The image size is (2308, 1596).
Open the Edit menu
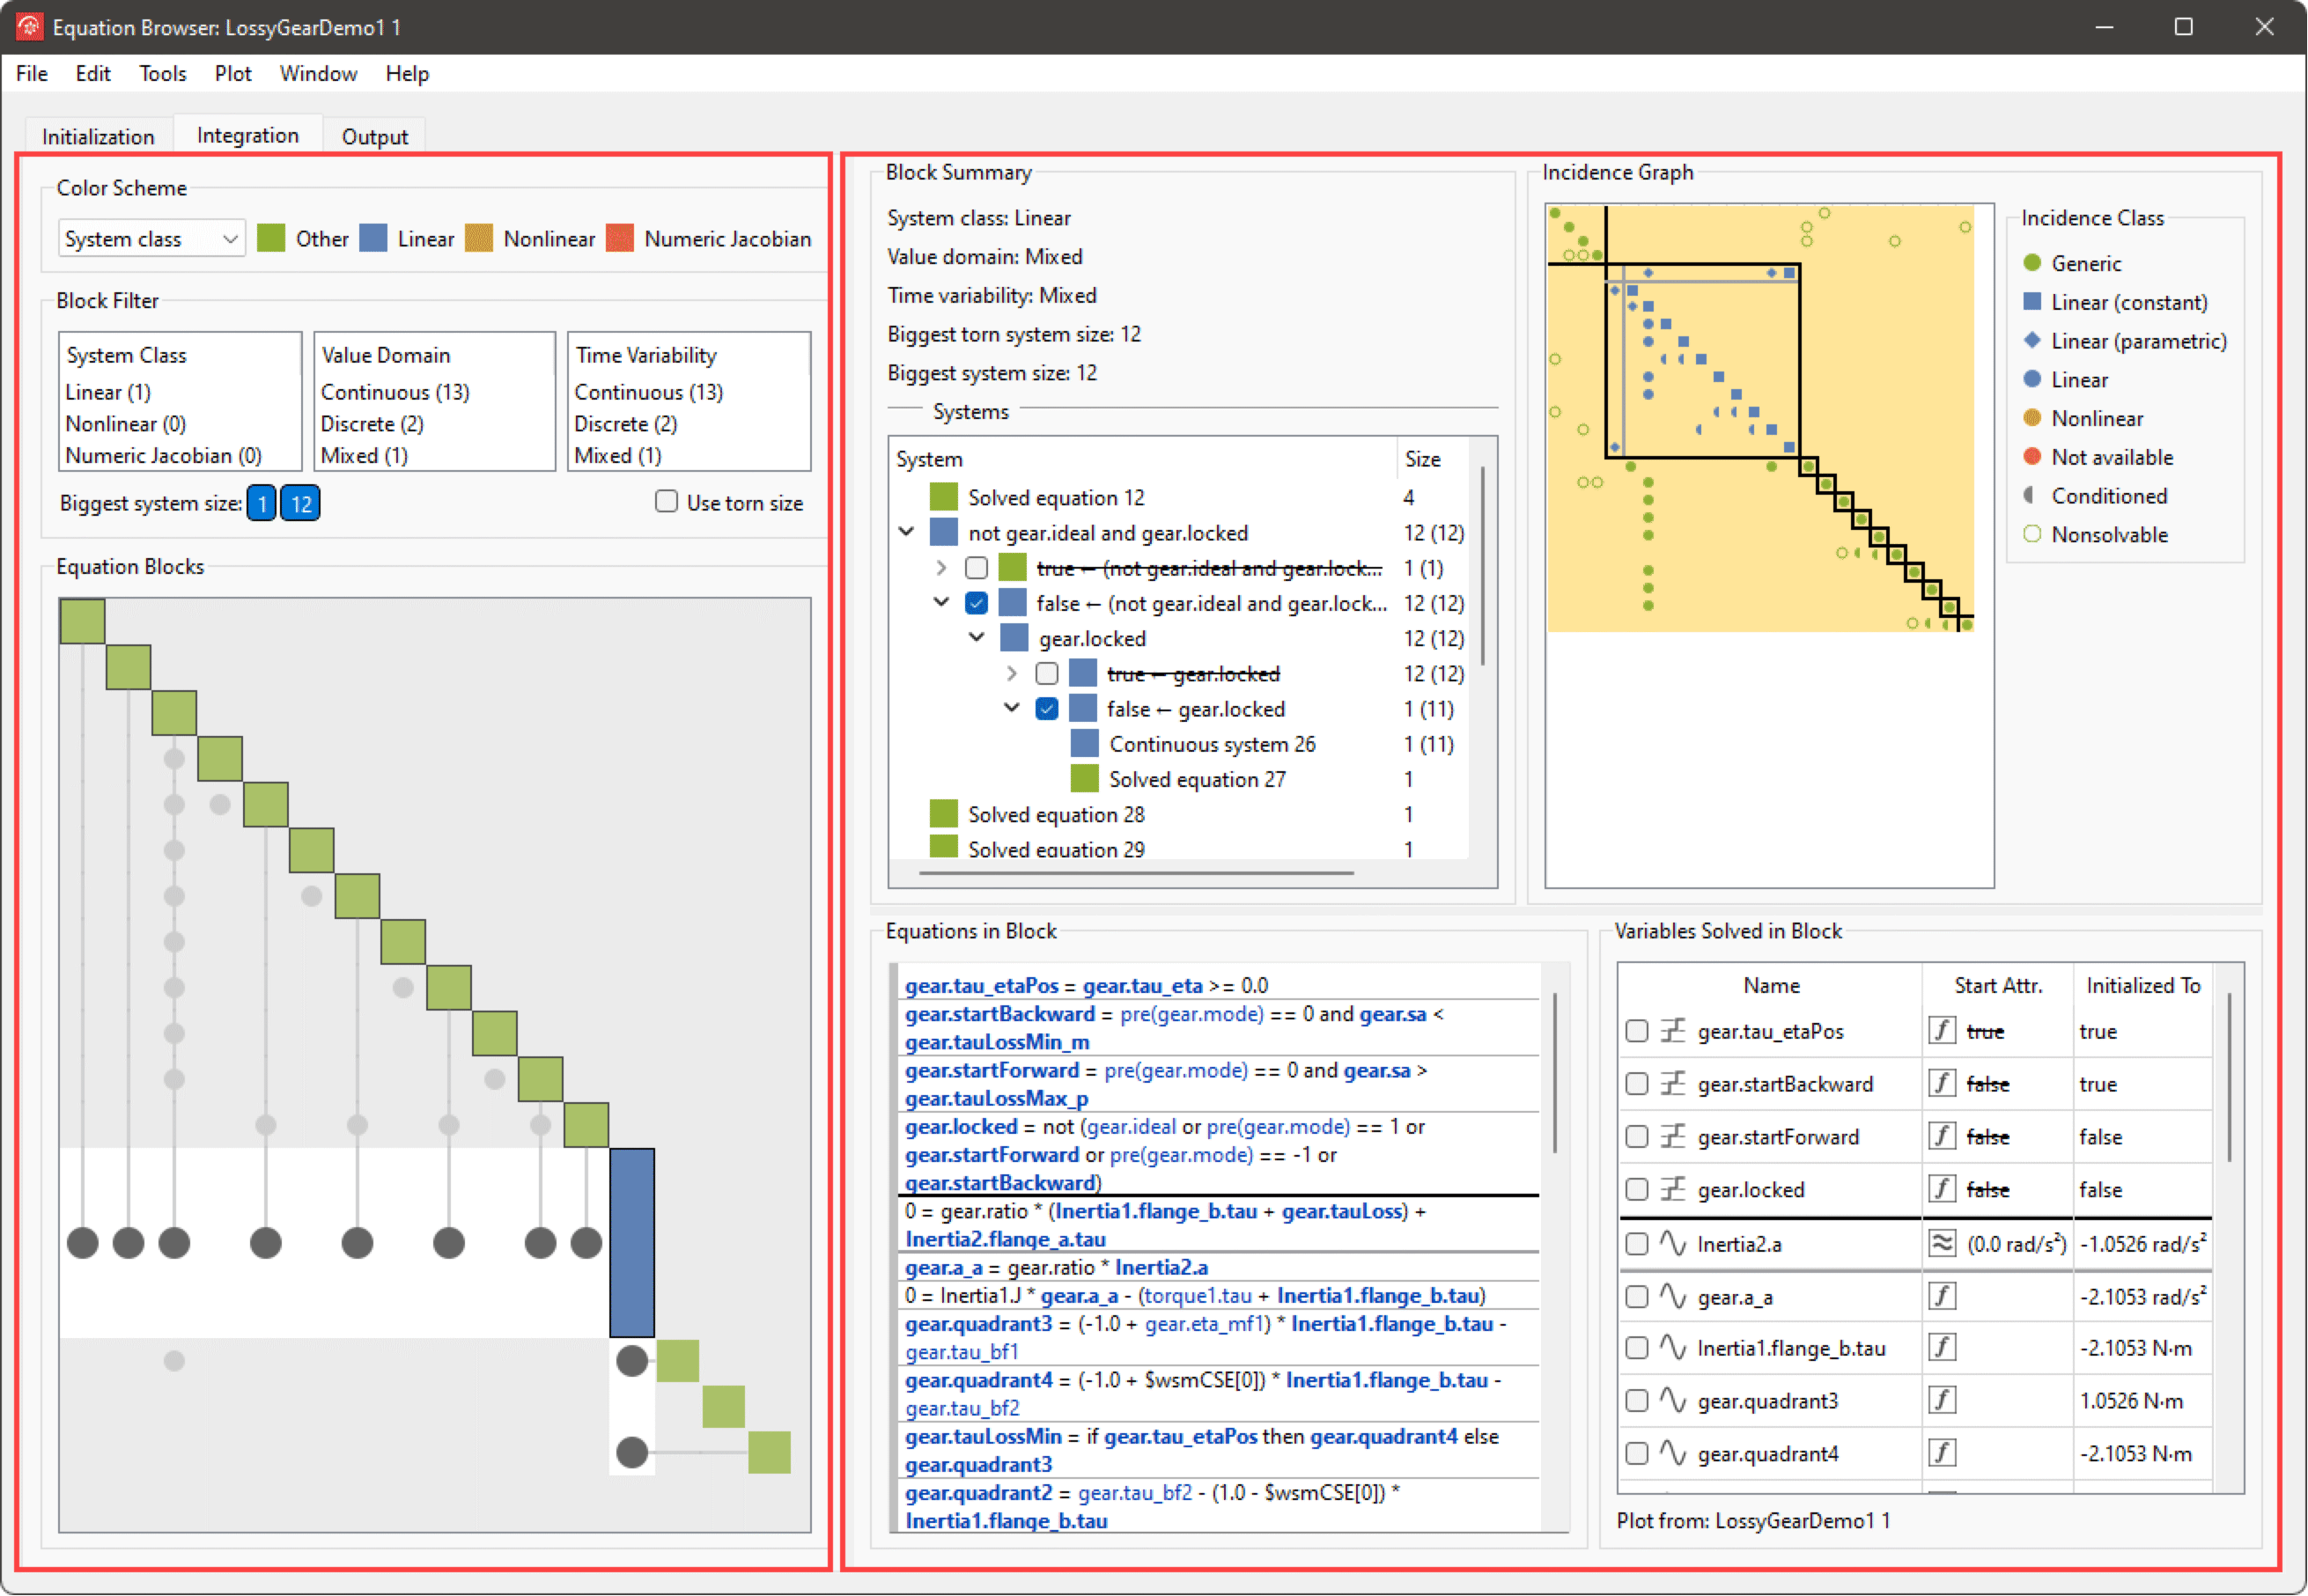92,73
